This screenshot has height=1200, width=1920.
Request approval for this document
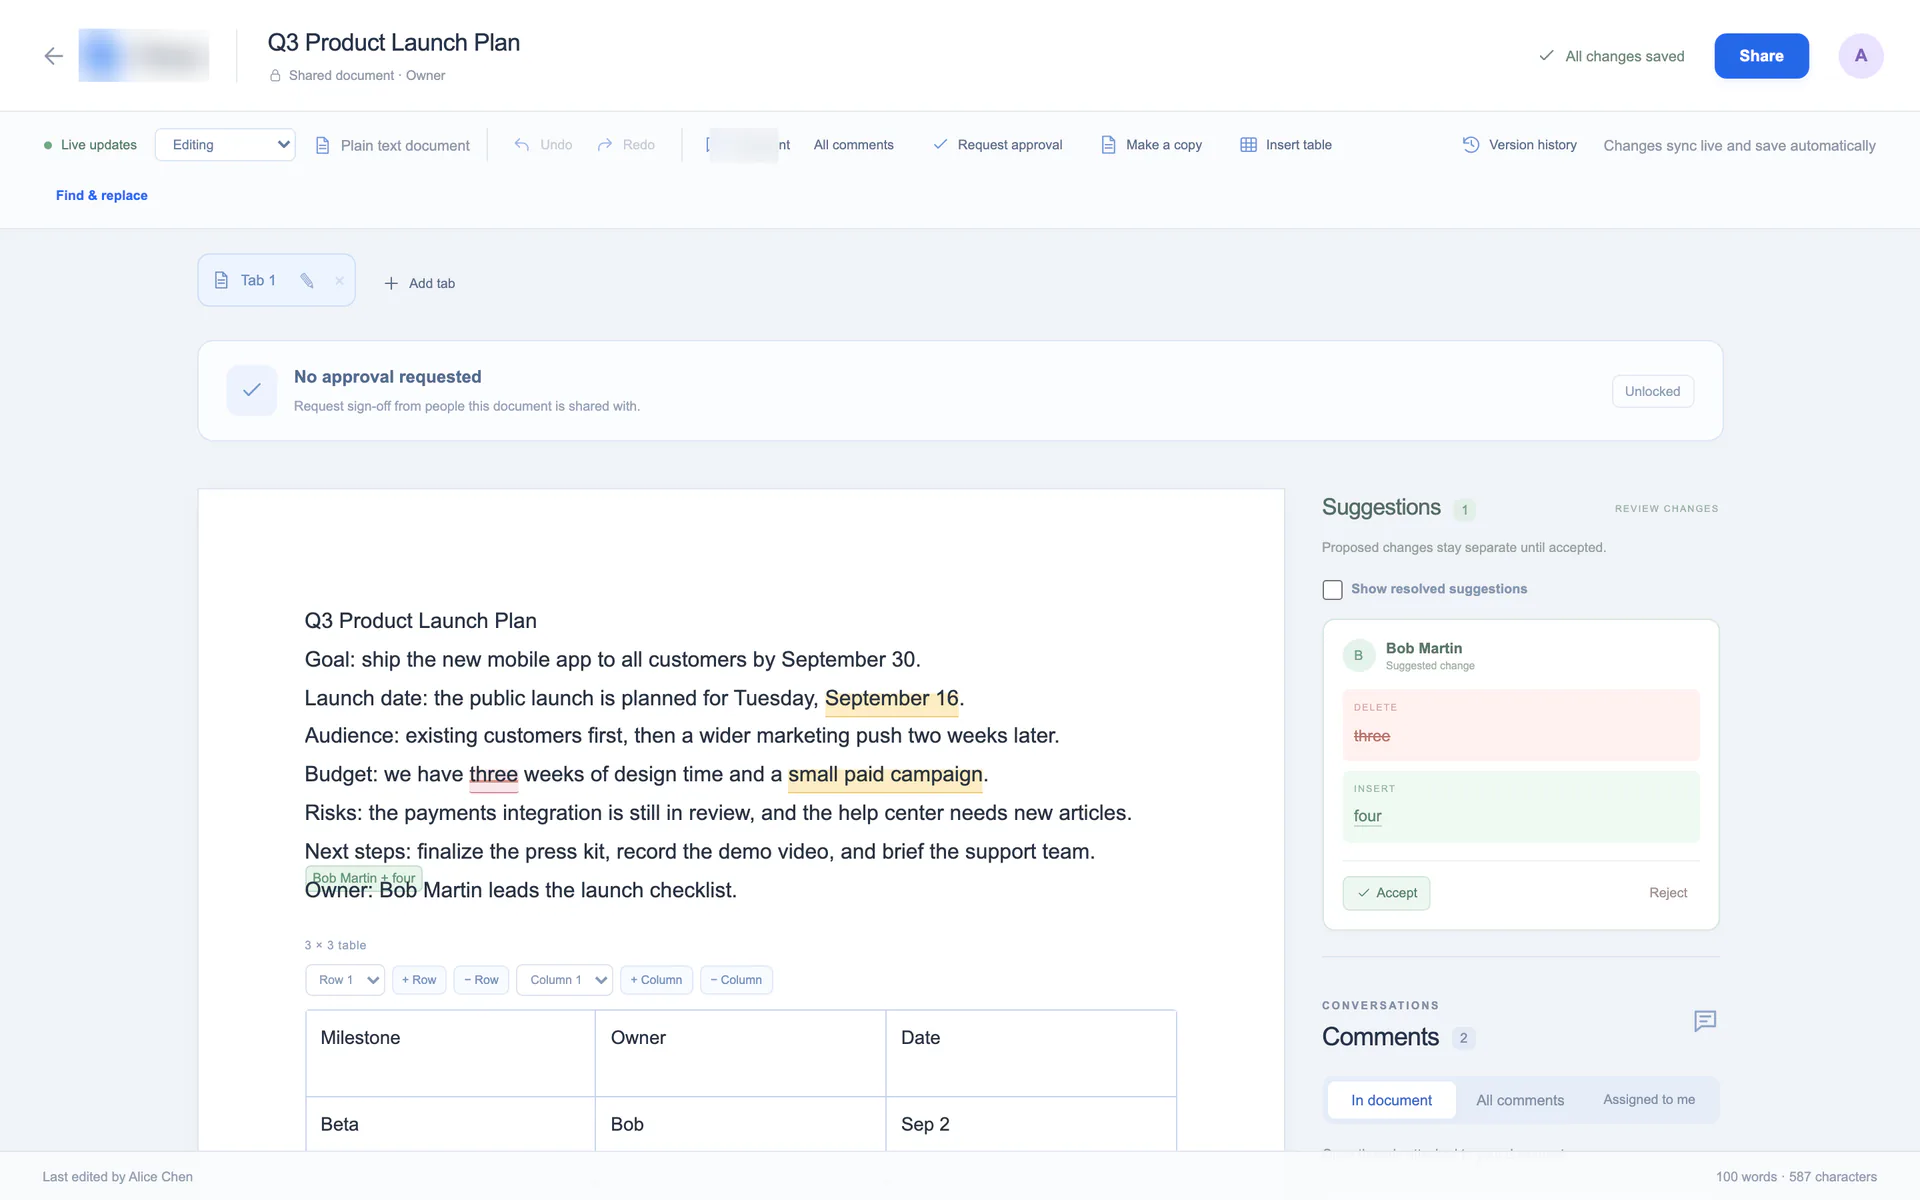(998, 145)
